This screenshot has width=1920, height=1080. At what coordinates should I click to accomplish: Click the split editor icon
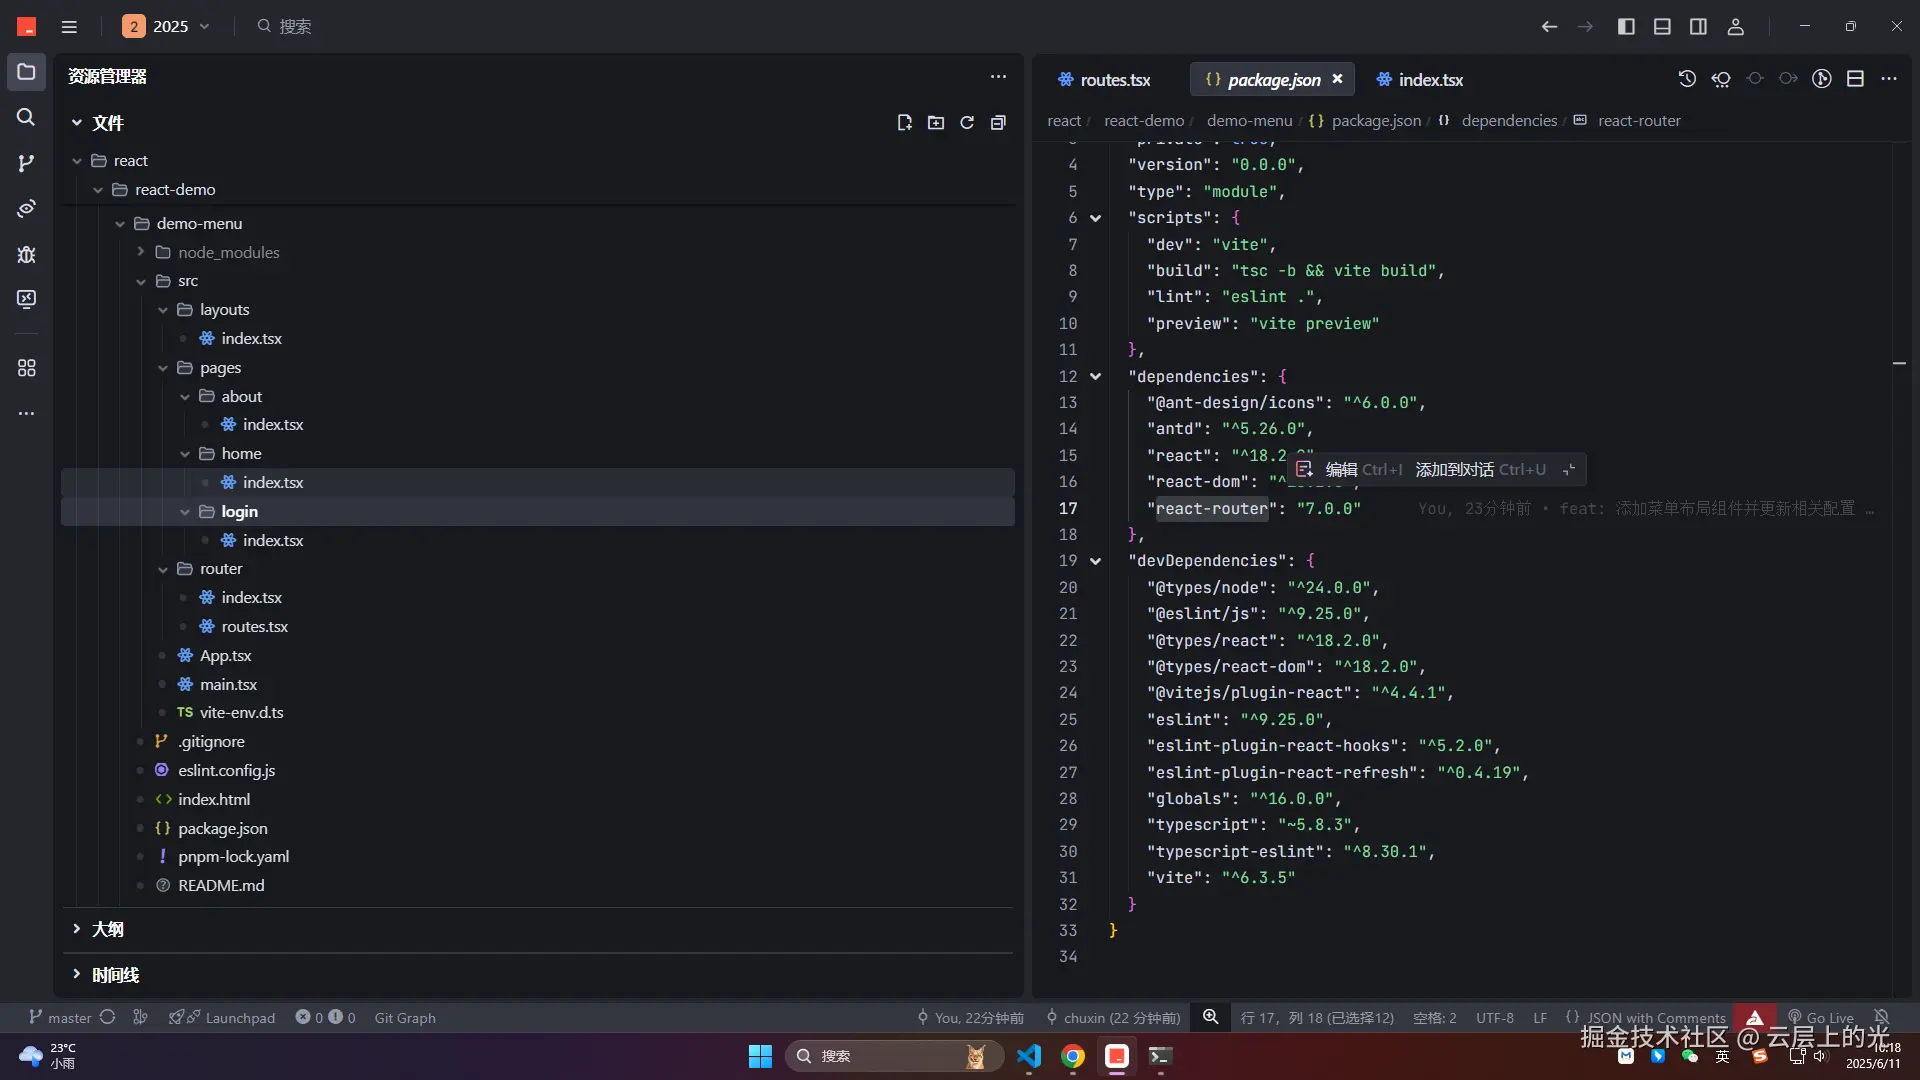1855,79
